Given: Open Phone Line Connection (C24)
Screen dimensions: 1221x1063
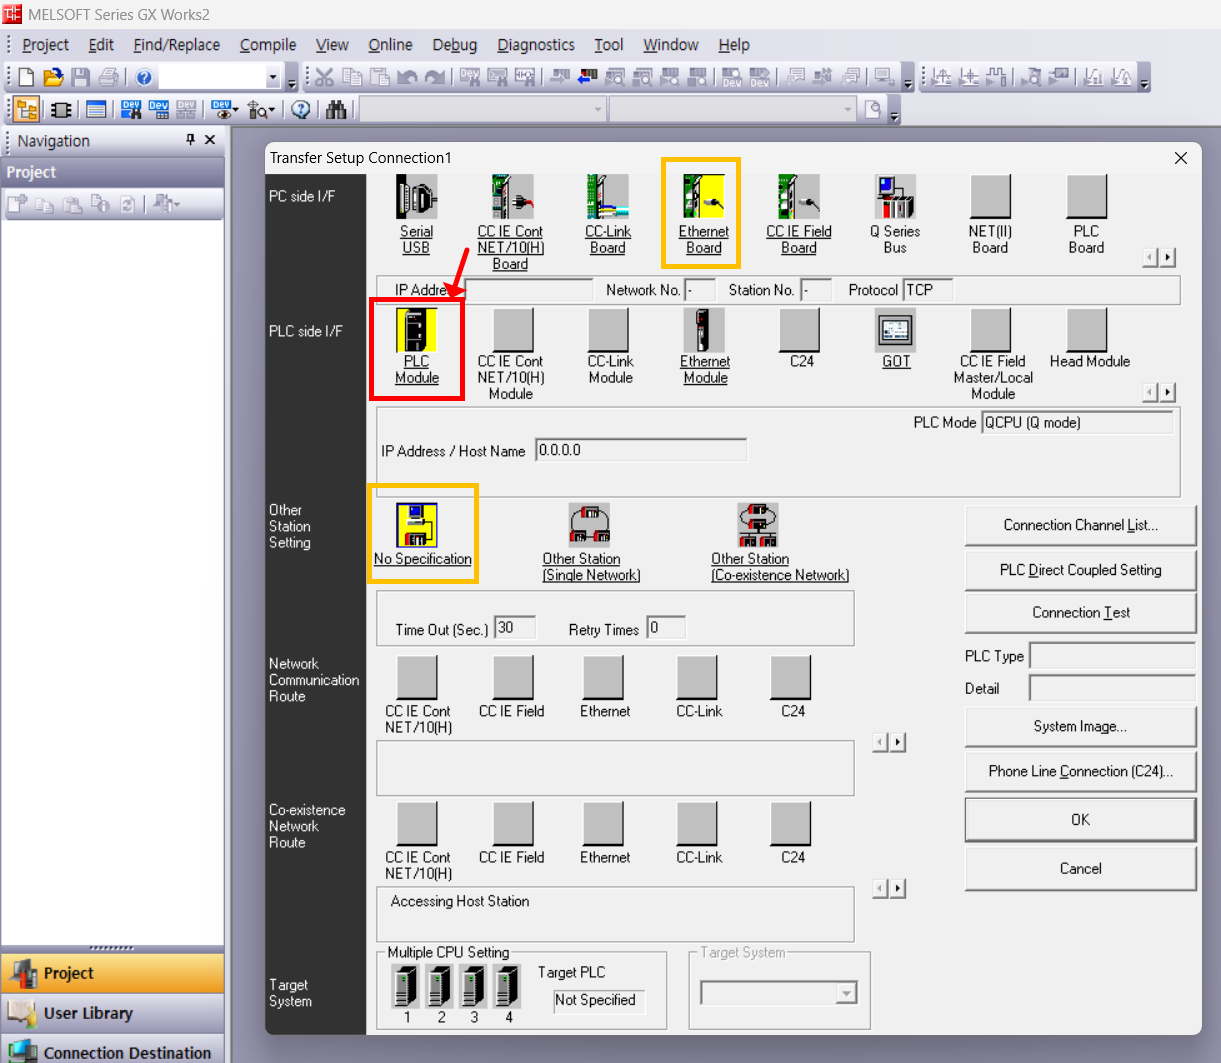Looking at the screenshot, I should tap(1080, 772).
